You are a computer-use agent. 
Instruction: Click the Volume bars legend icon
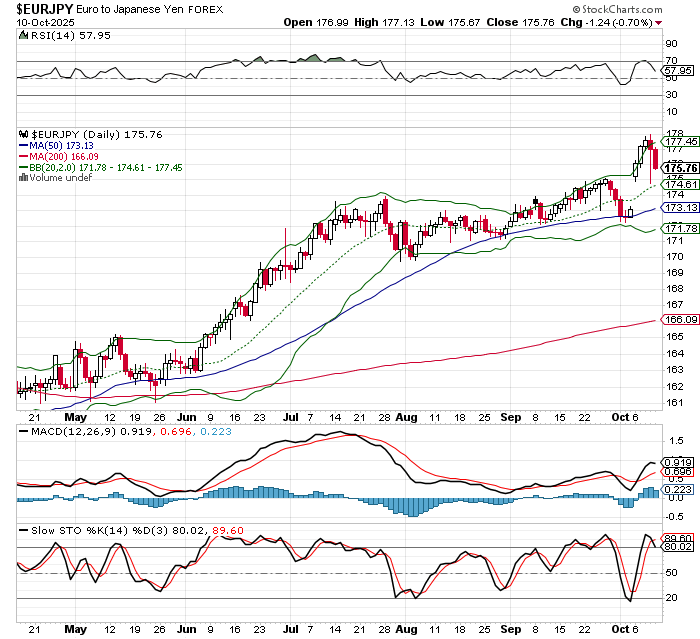point(24,178)
